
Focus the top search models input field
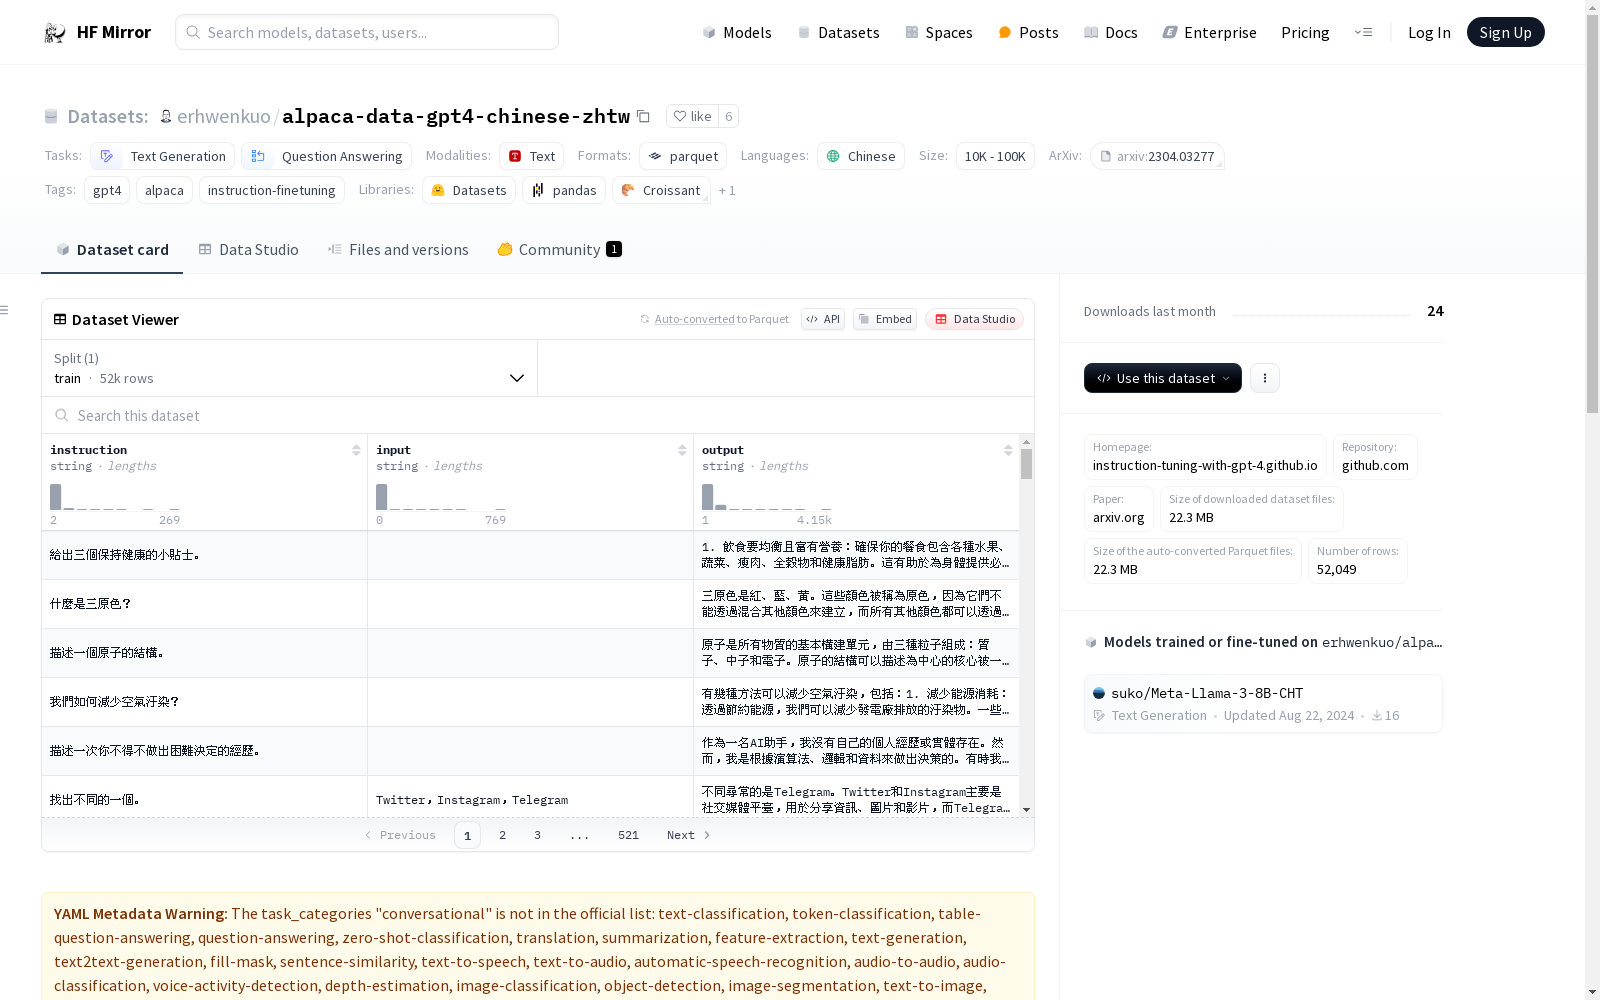click(x=367, y=32)
